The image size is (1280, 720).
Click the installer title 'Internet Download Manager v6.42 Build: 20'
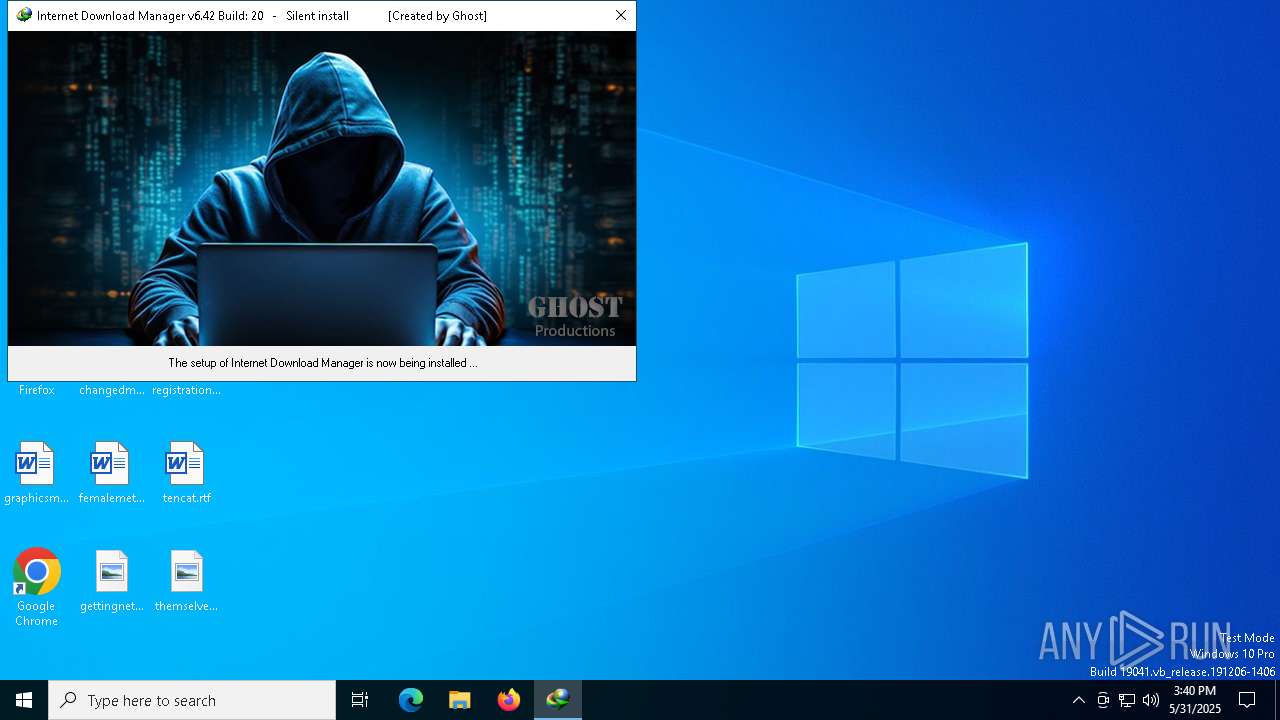coord(150,16)
